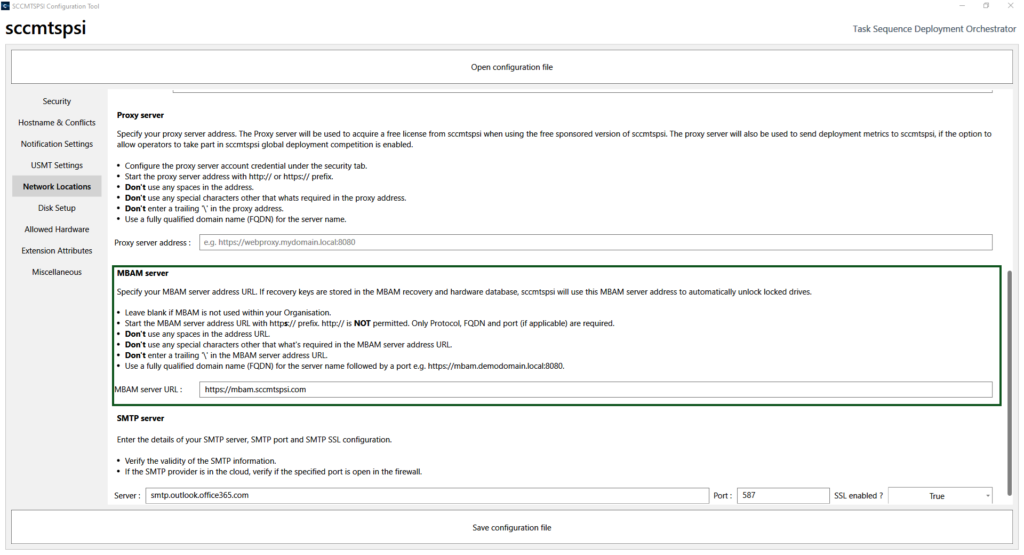Switch to Extension Attributes tab

57,251
